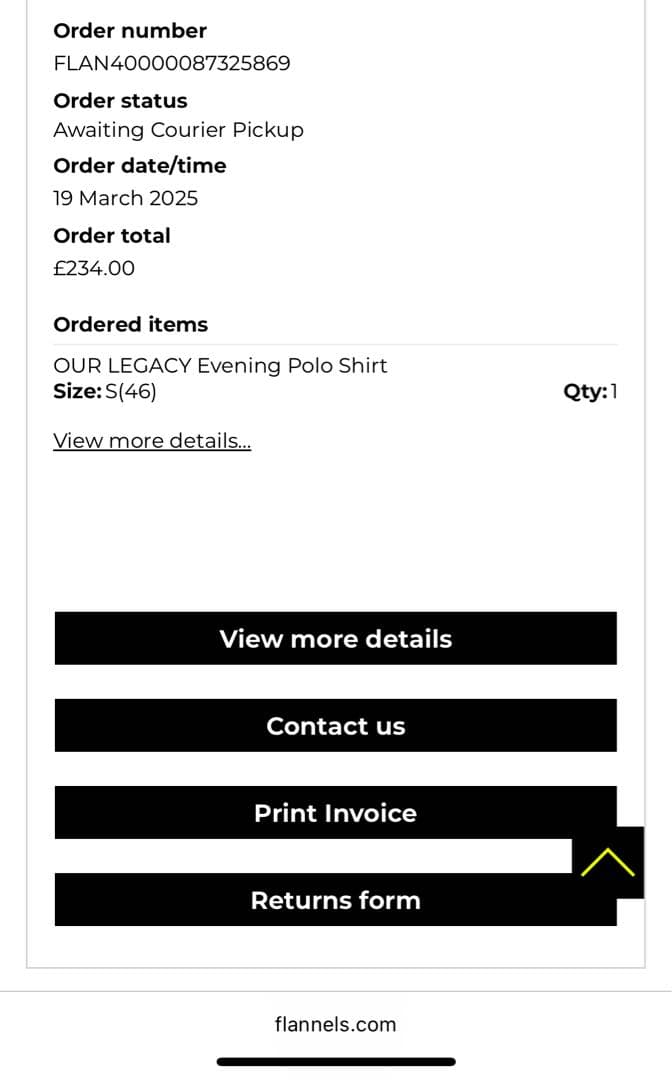This screenshot has width=672, height=1080.
Task: Tap the Qty 1 quantity label
Action: pyautogui.click(x=590, y=392)
